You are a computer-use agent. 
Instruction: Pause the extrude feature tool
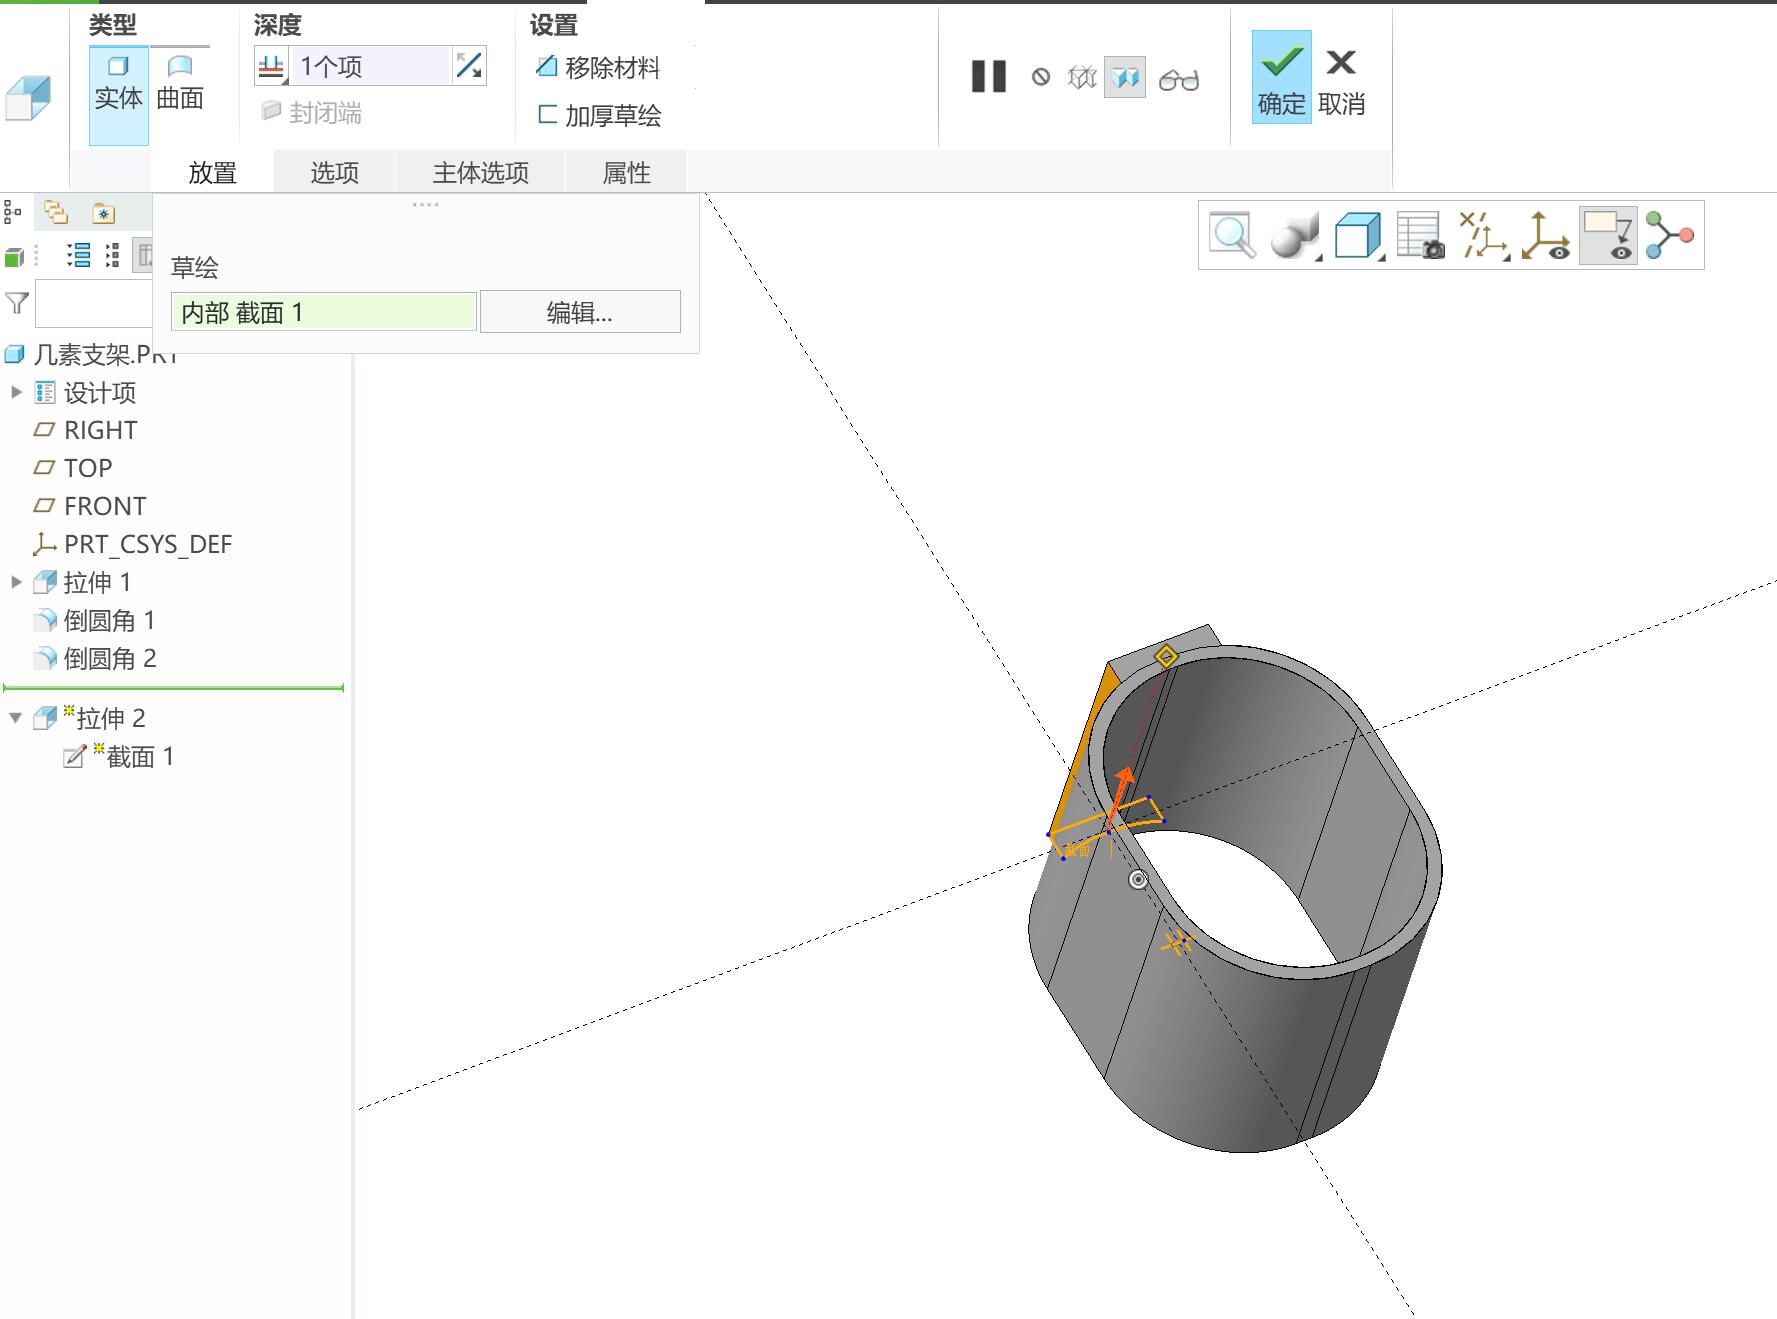(988, 77)
